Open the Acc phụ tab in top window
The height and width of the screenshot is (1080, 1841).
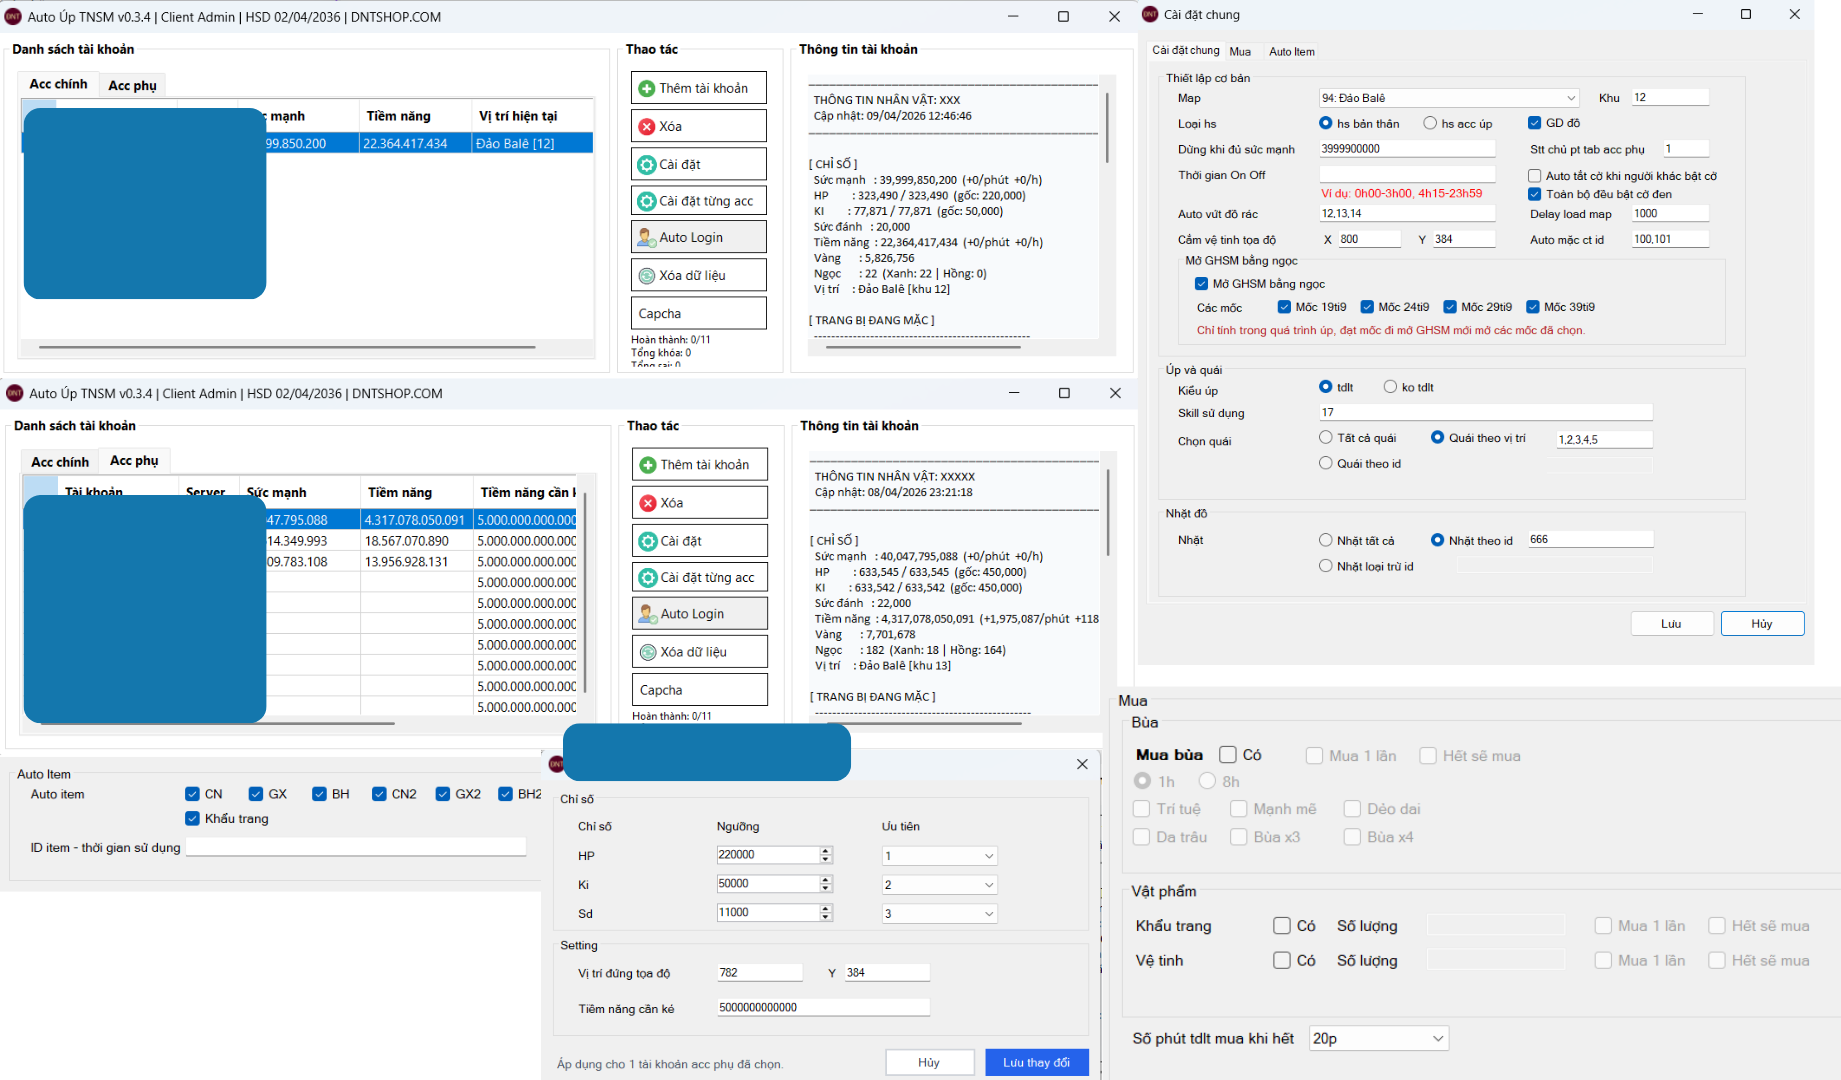pyautogui.click(x=132, y=85)
